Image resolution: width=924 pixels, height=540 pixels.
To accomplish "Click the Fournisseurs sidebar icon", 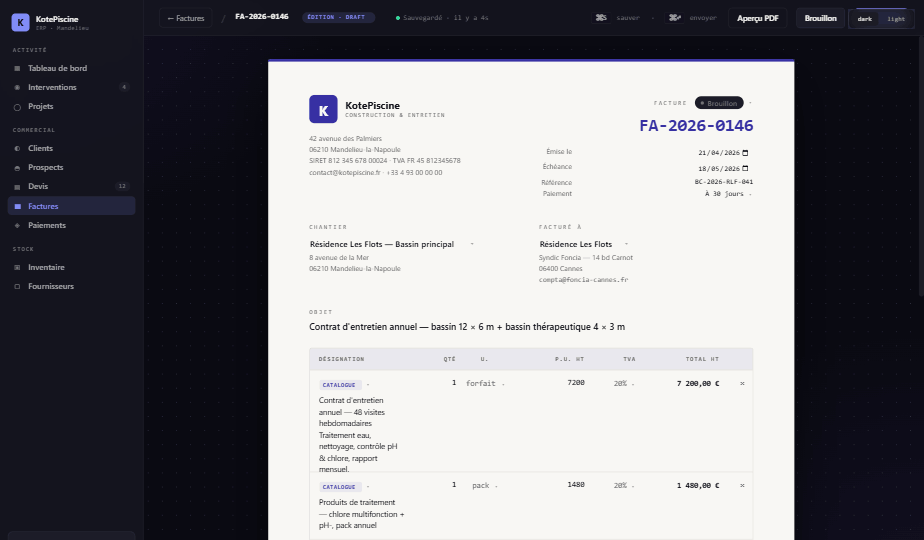I will pos(17,287).
